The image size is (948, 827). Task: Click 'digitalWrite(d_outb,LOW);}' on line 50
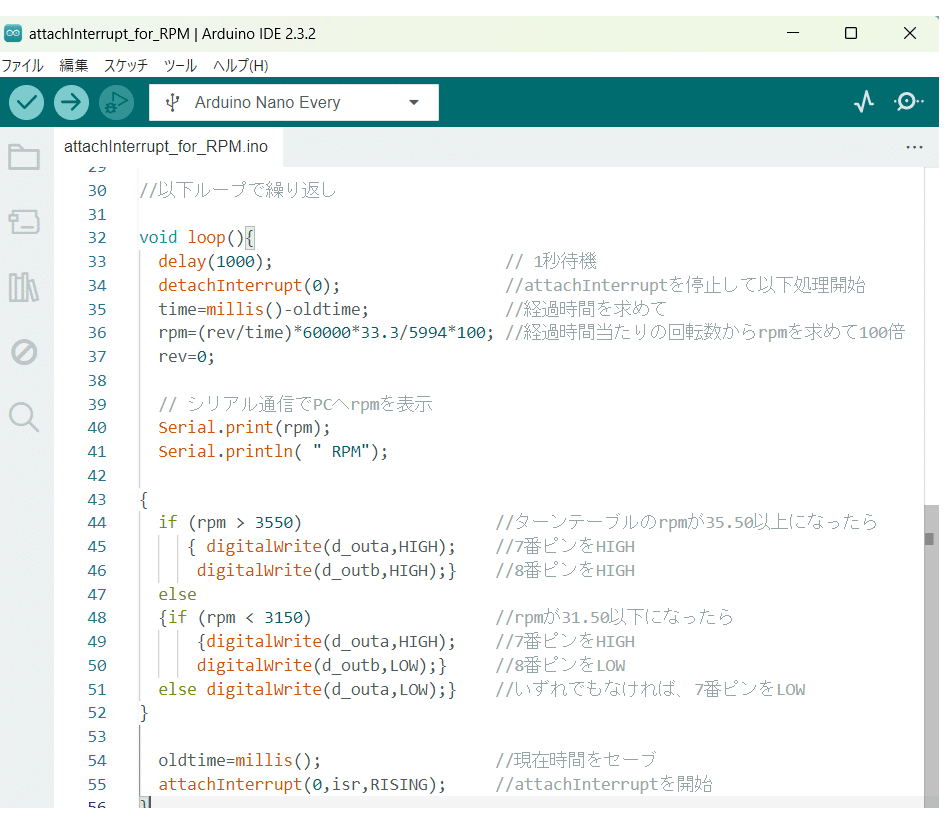coord(322,666)
